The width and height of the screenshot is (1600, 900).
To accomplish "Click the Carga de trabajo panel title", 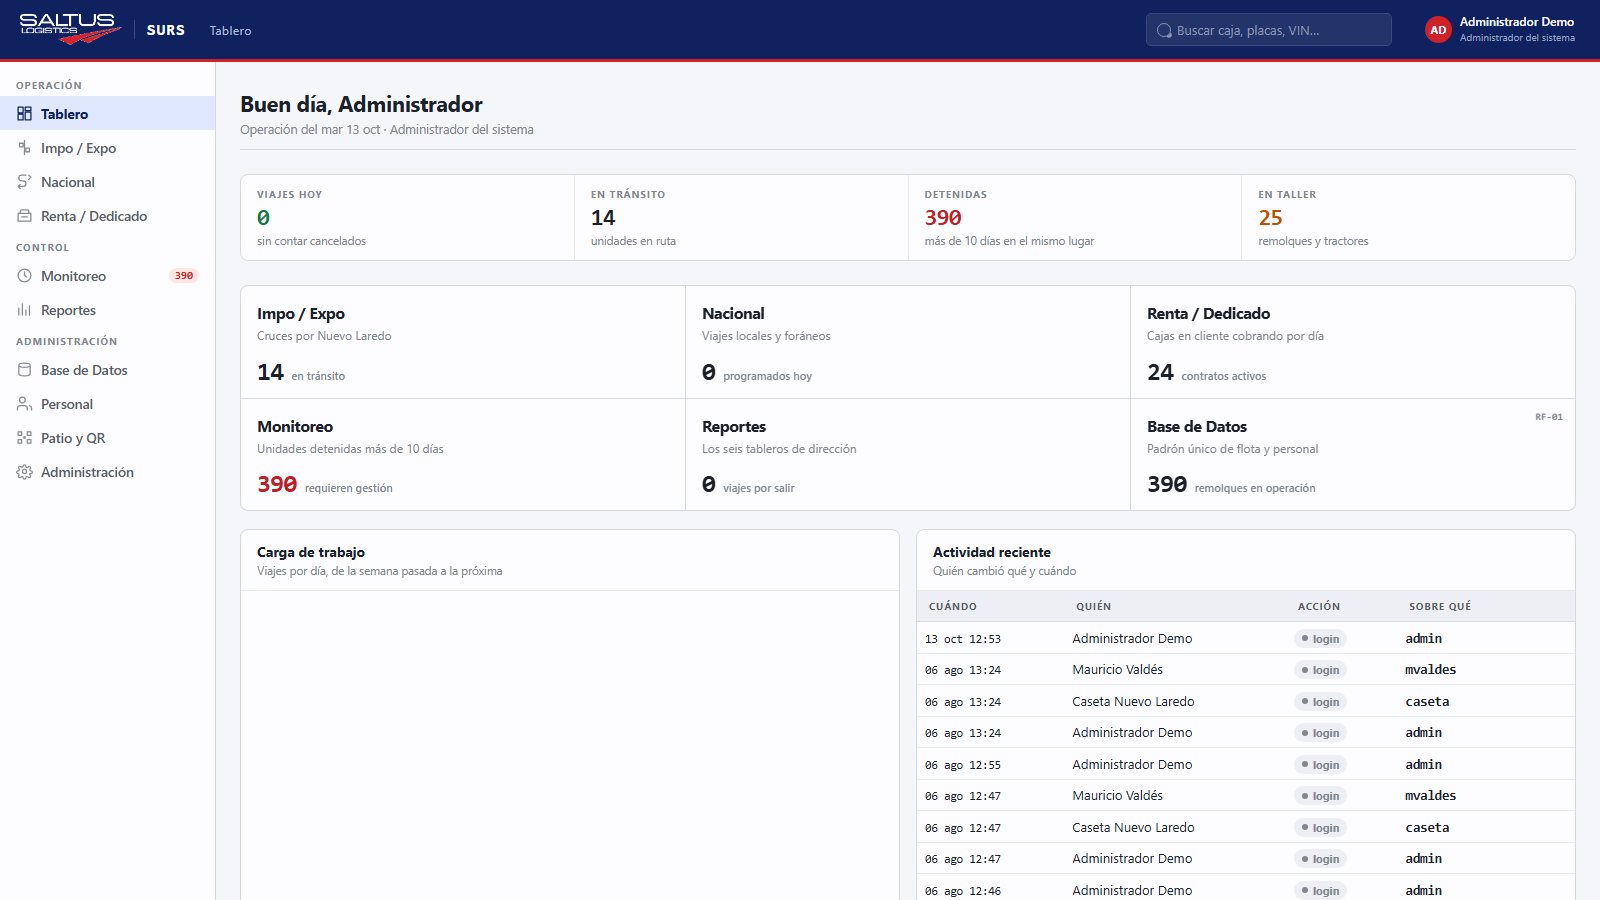I will tap(311, 552).
